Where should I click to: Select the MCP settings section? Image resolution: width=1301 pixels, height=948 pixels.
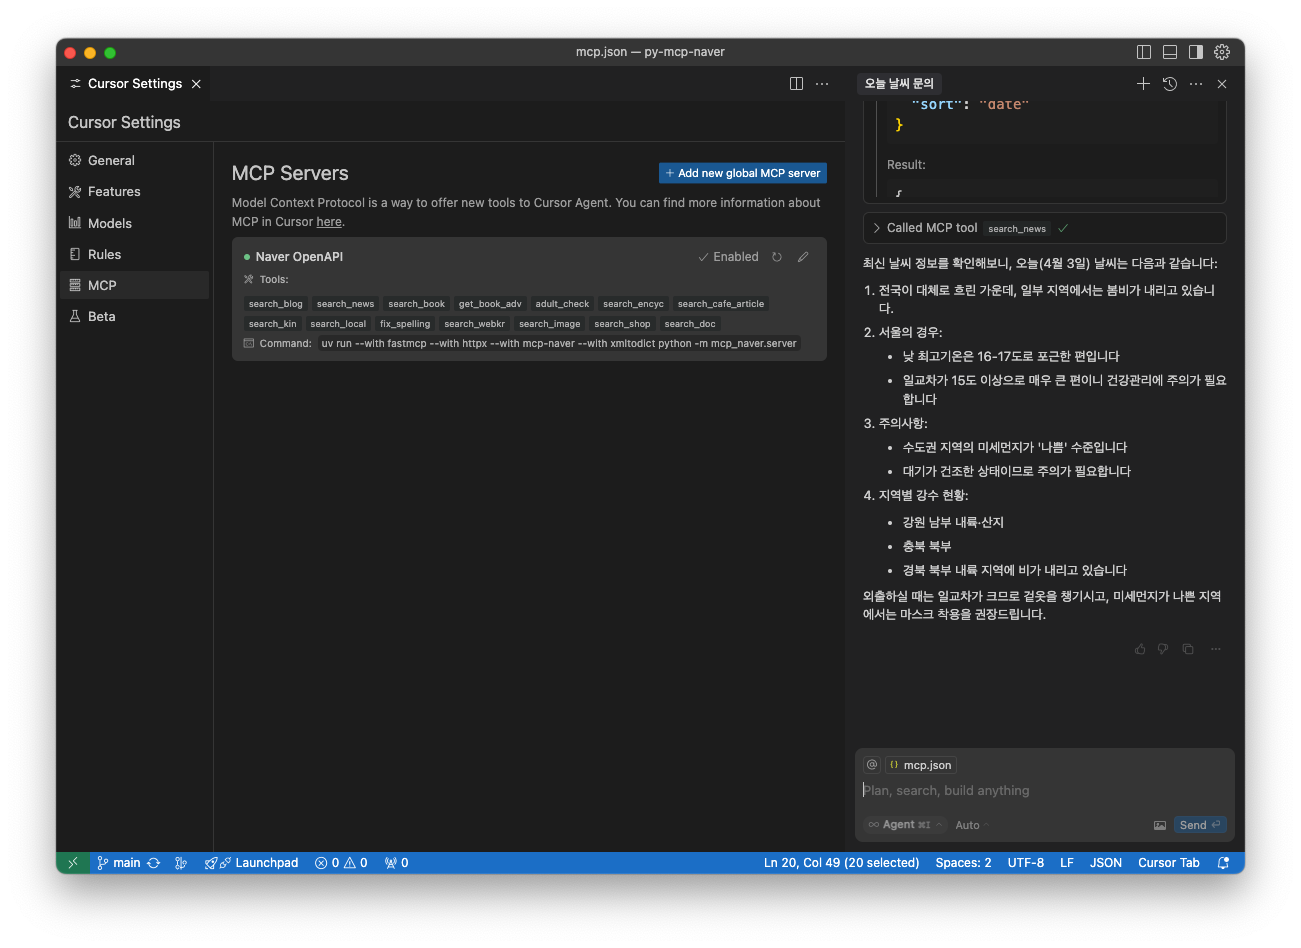134,285
